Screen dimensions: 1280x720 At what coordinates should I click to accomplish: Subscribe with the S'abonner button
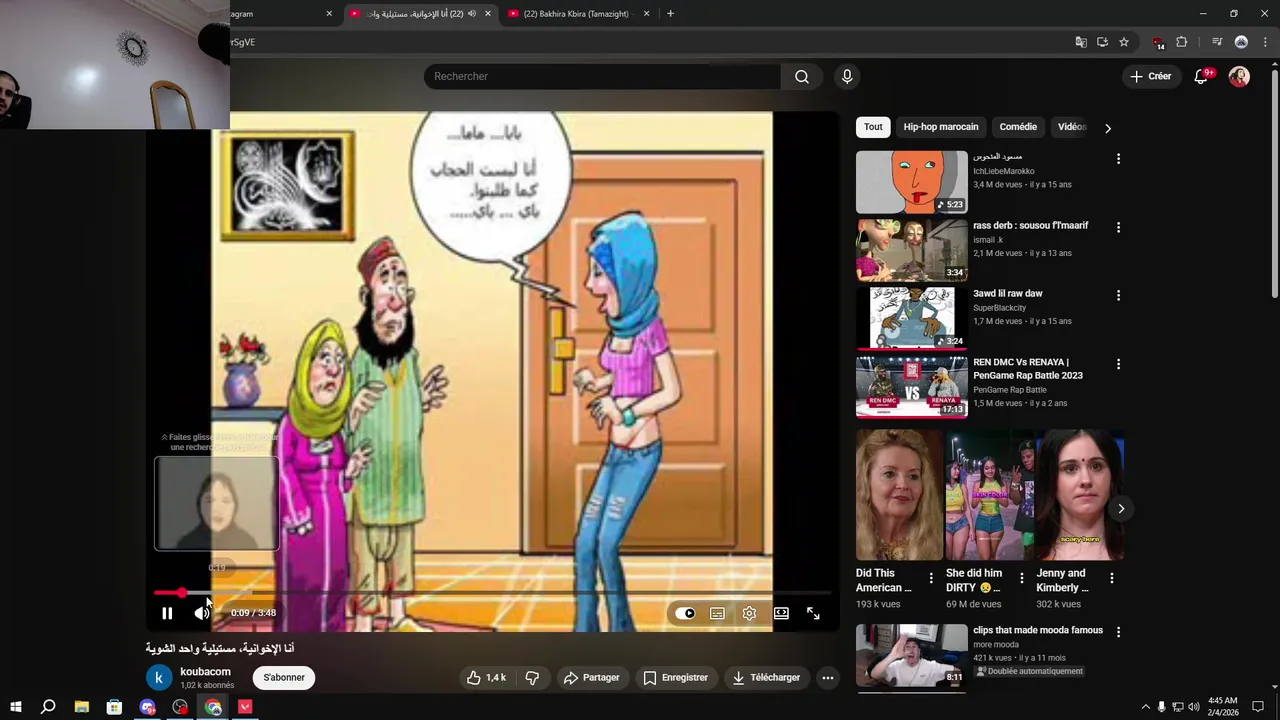(x=284, y=677)
